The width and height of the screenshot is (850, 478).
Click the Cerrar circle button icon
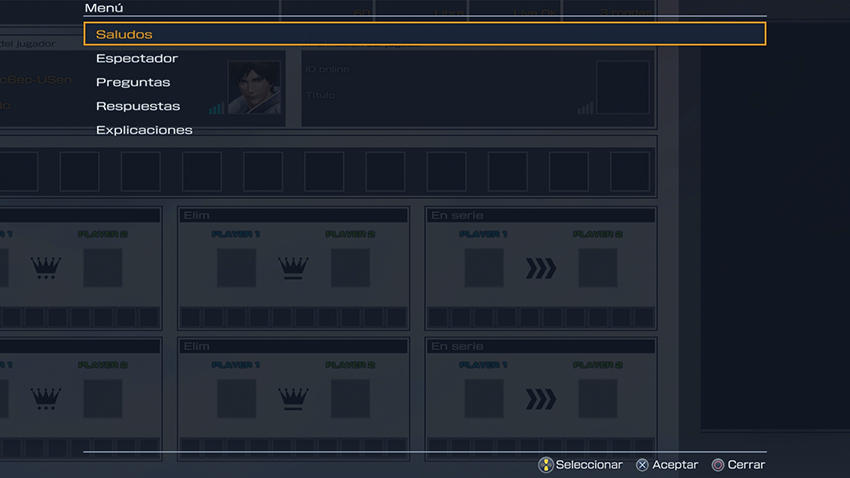tap(718, 464)
